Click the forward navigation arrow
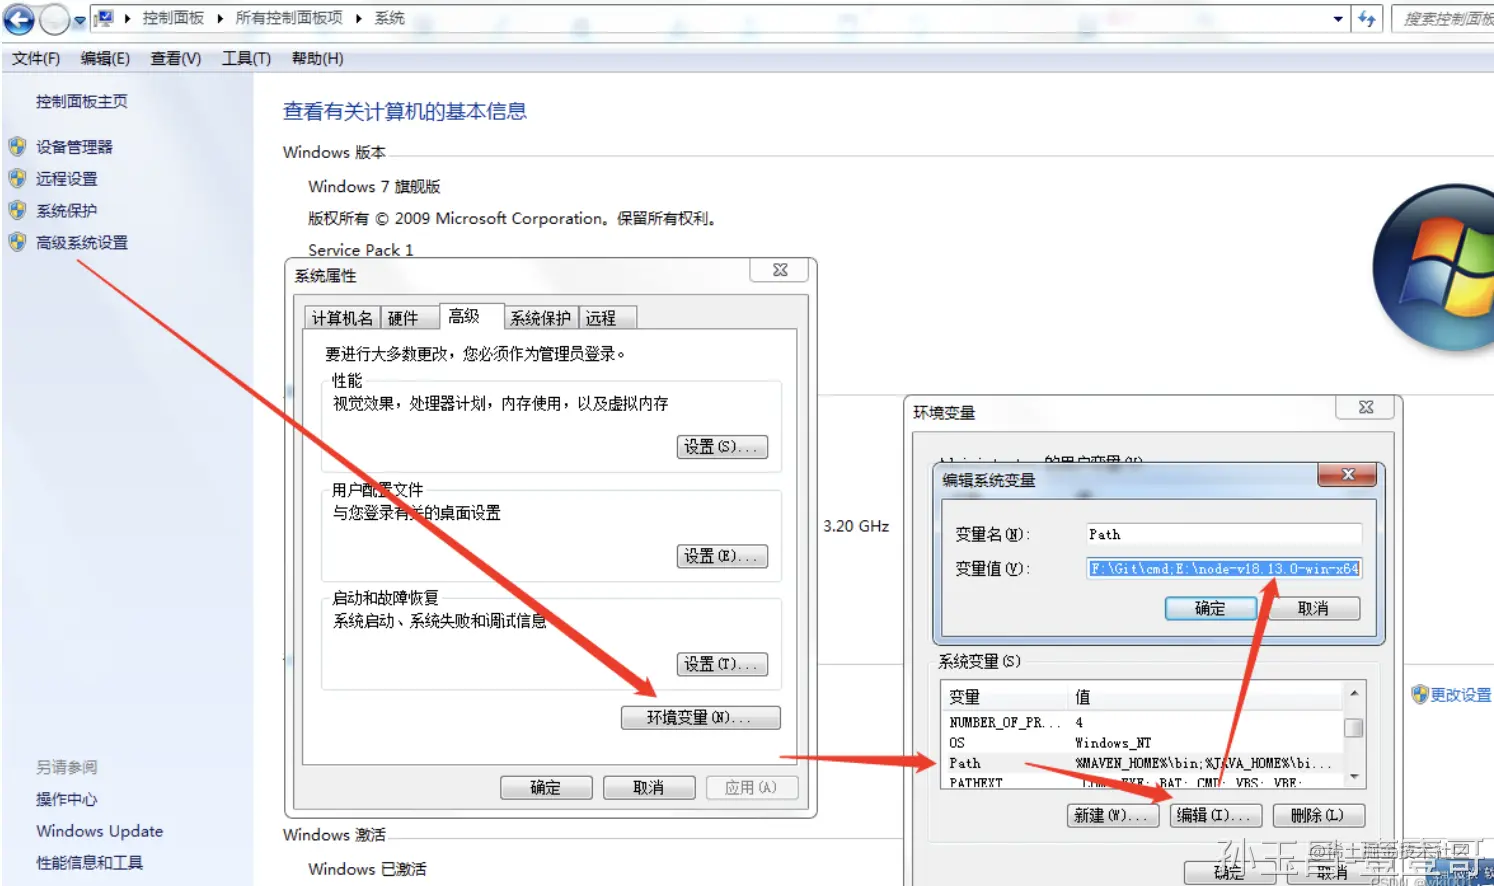 55,19
